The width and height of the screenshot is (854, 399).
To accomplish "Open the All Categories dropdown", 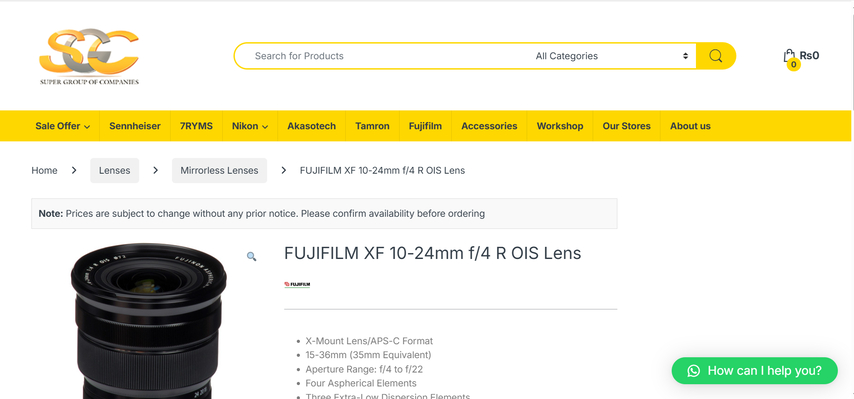I will tap(612, 56).
